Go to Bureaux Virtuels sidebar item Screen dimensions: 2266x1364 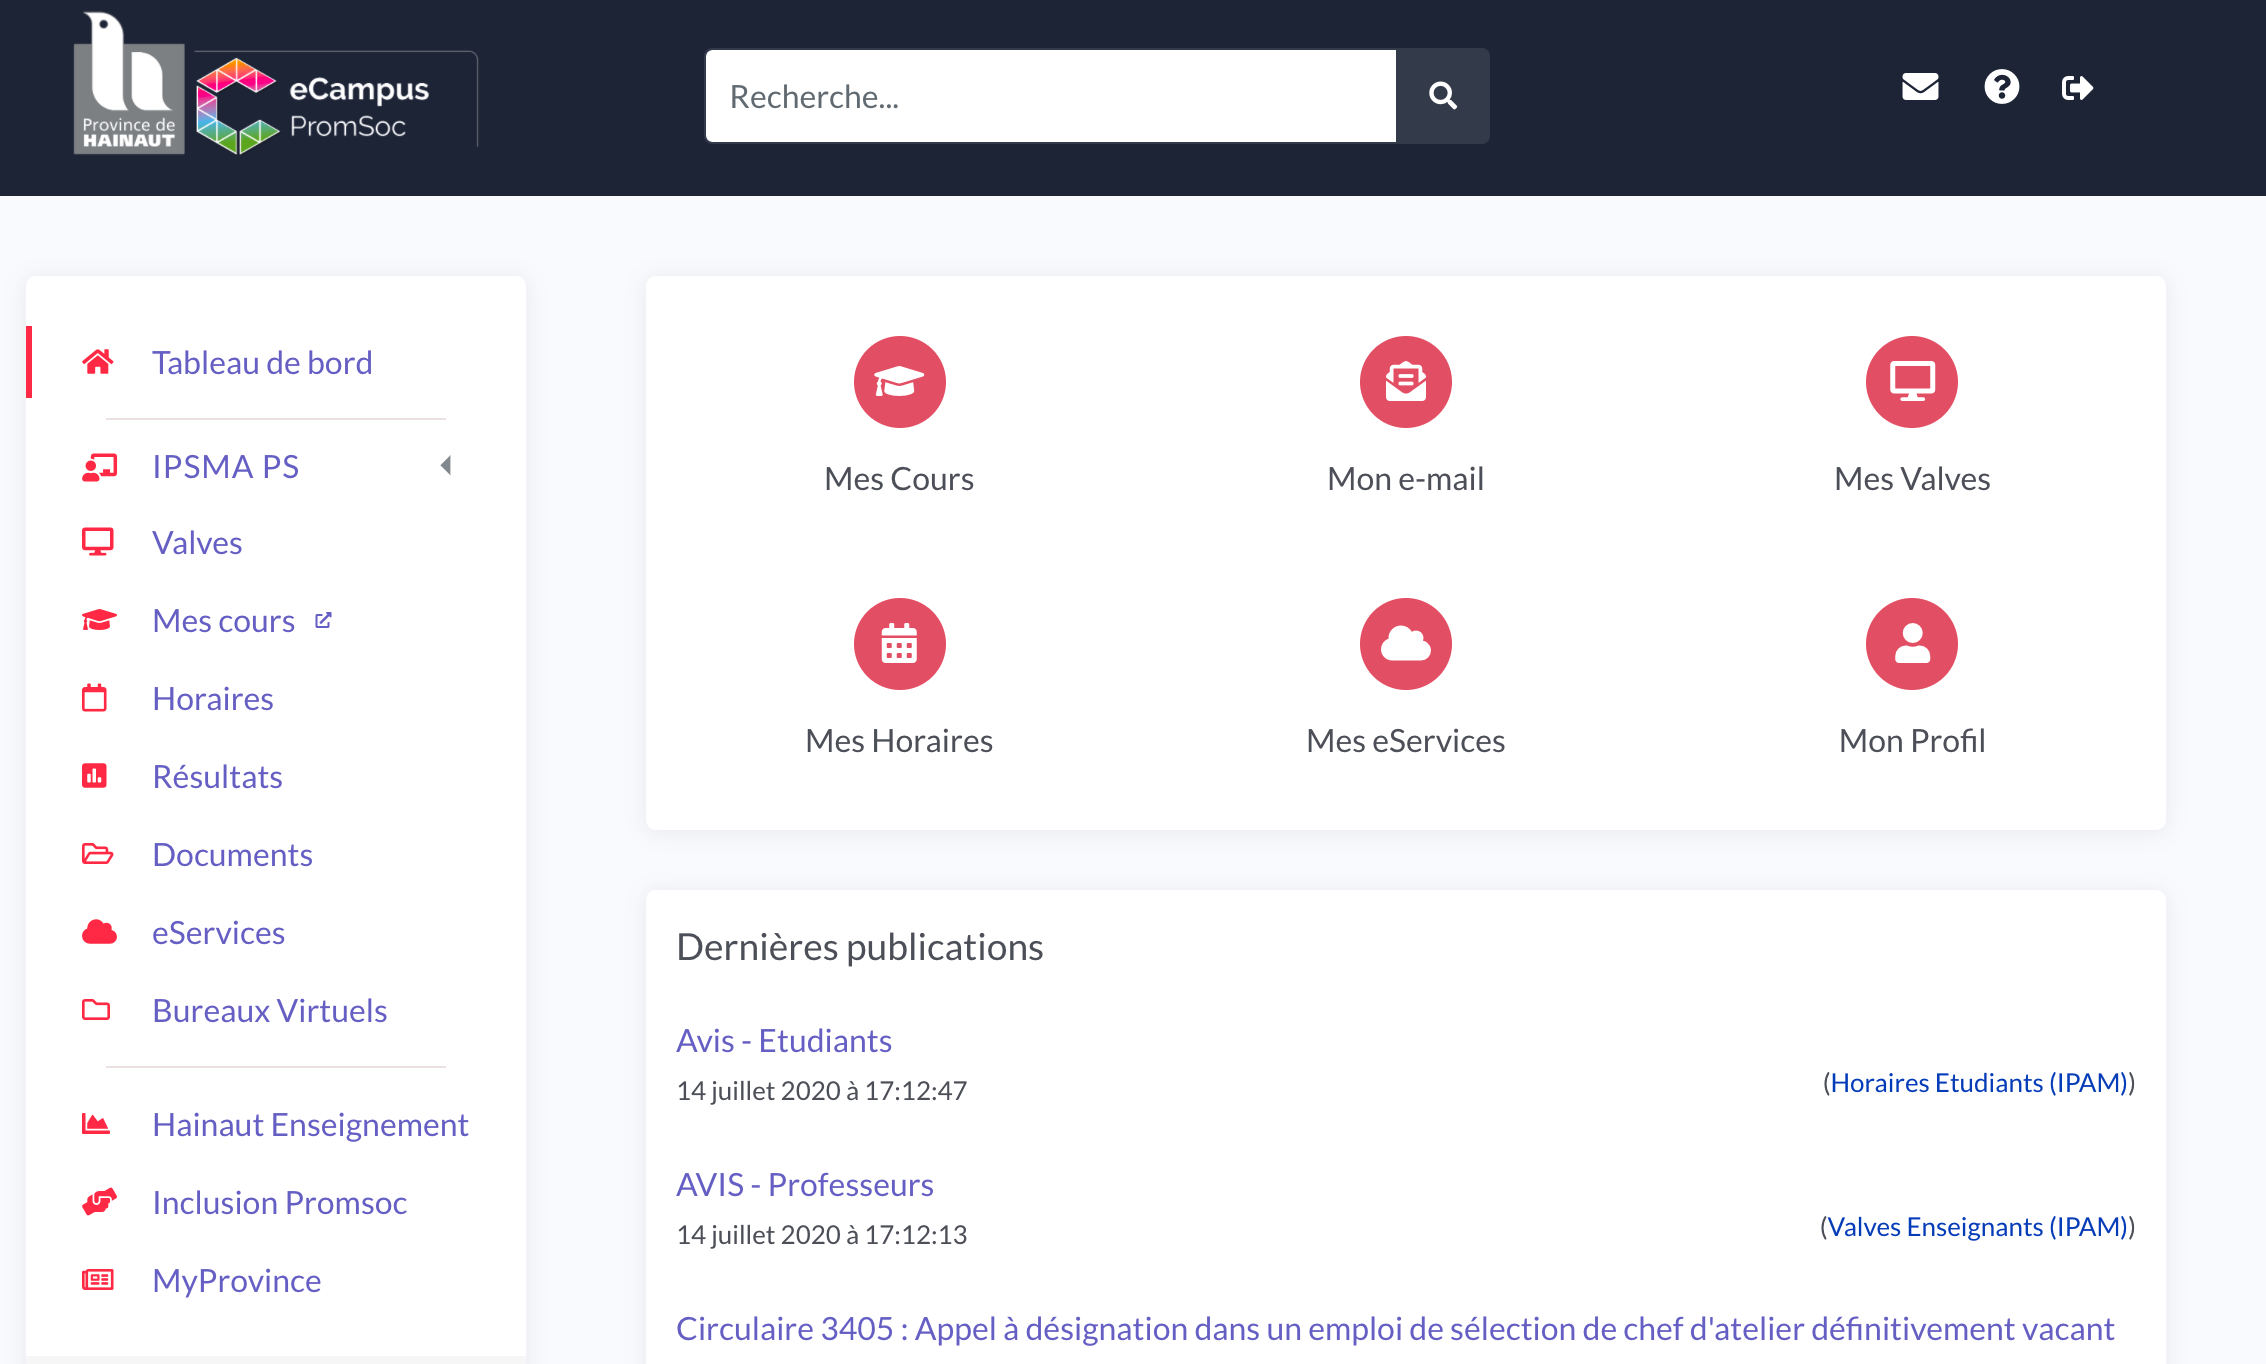pos(269,1011)
